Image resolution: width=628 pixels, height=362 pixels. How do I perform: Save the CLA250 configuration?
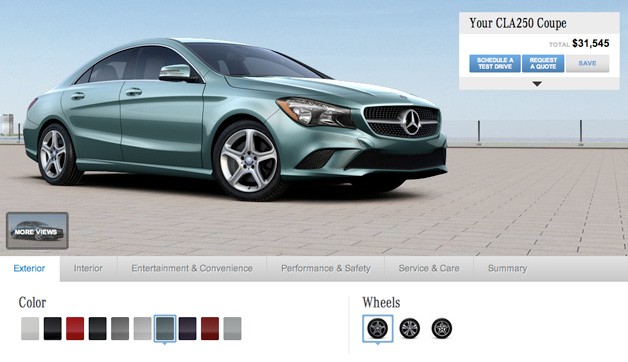(x=588, y=64)
